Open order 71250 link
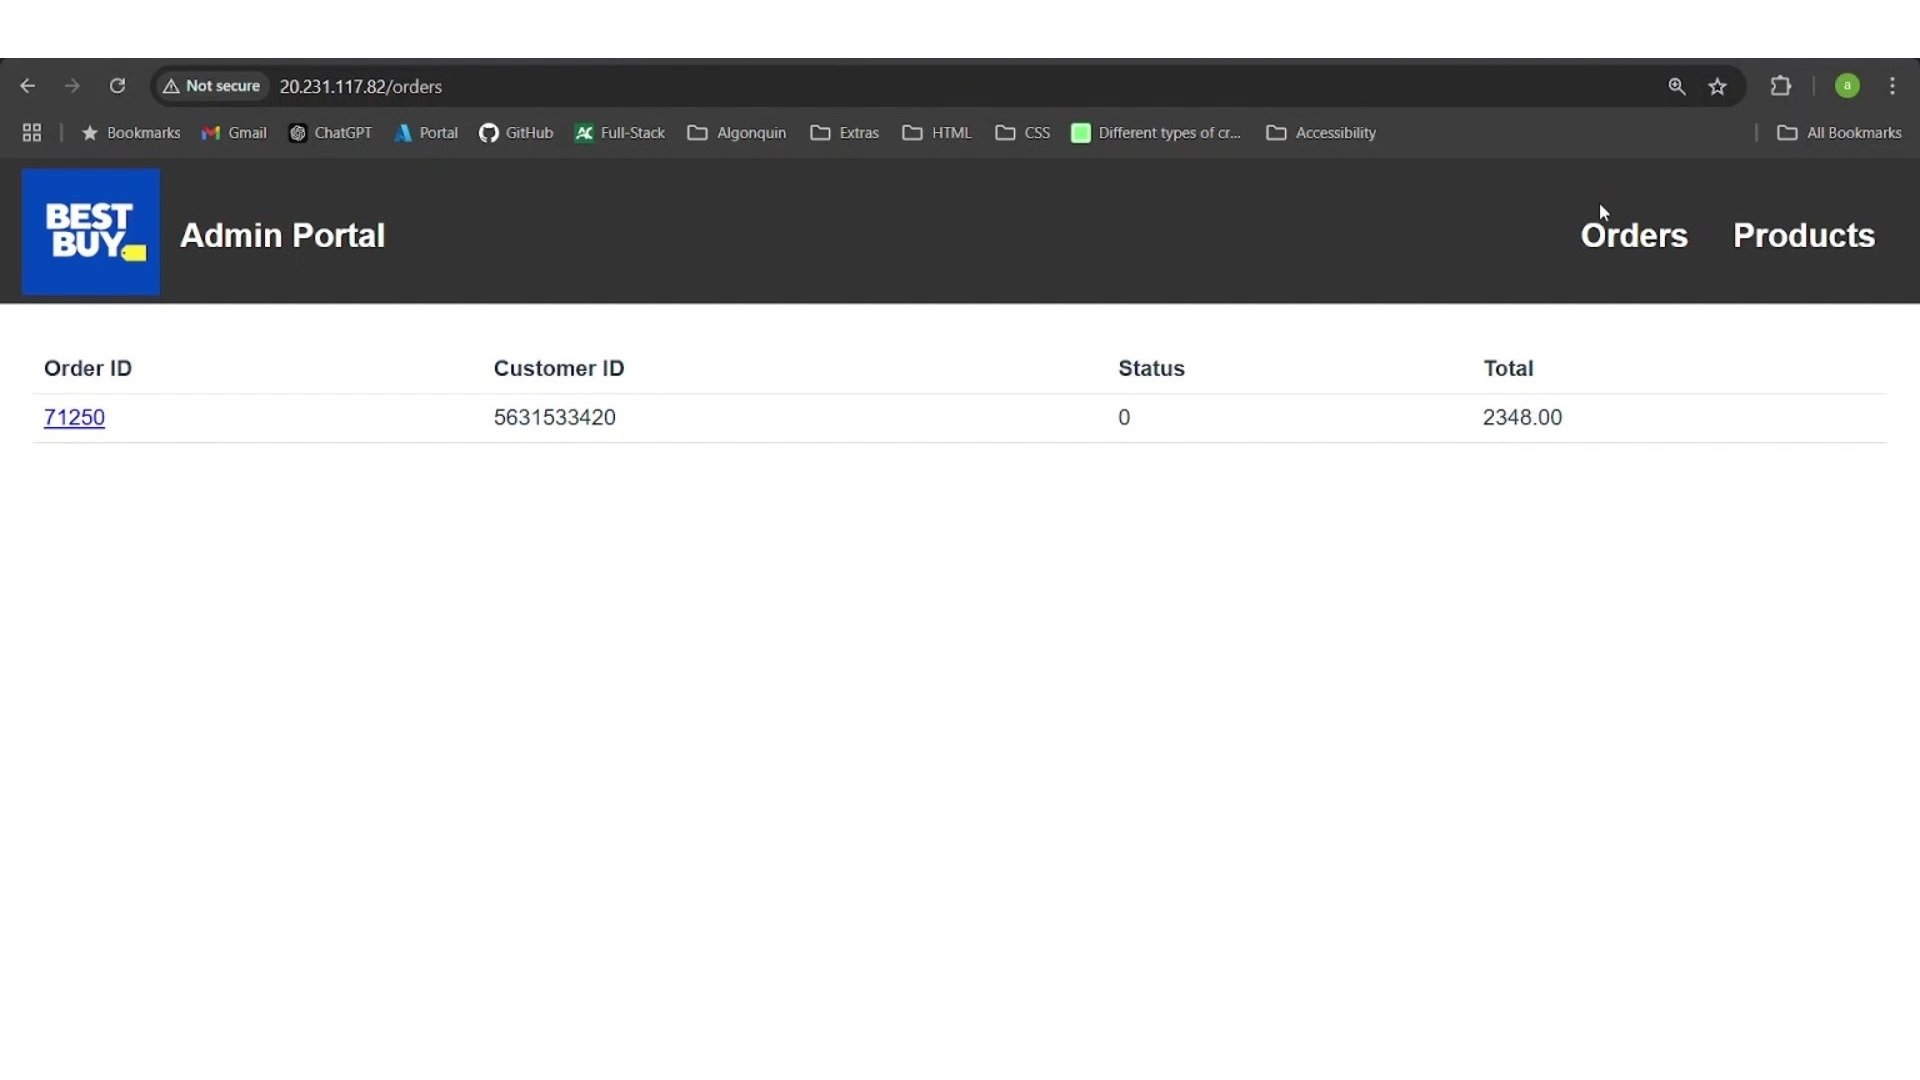Screen dimensions: 1920x1080 click(75, 418)
